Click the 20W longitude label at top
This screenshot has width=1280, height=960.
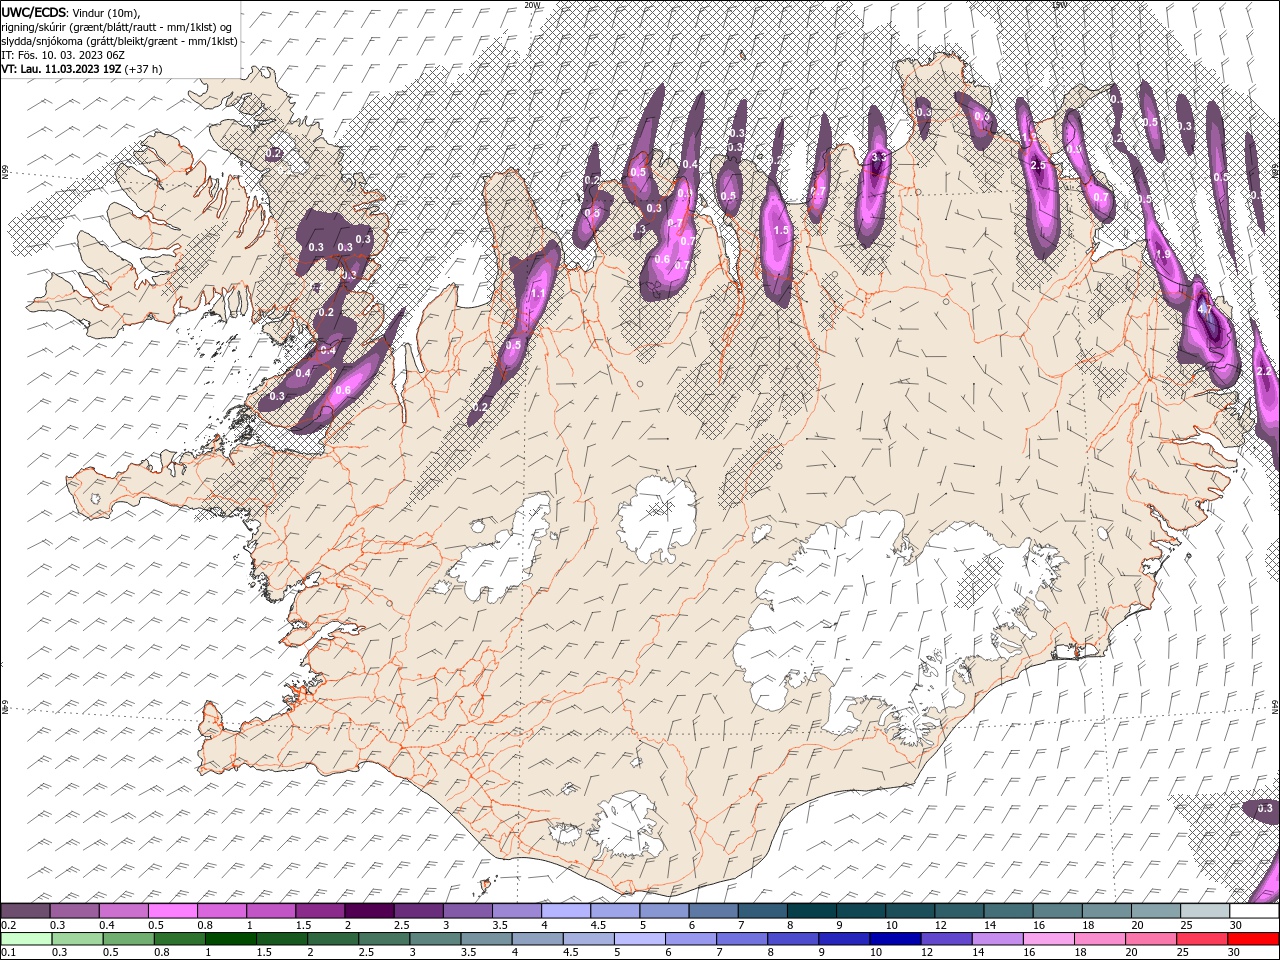point(532,4)
